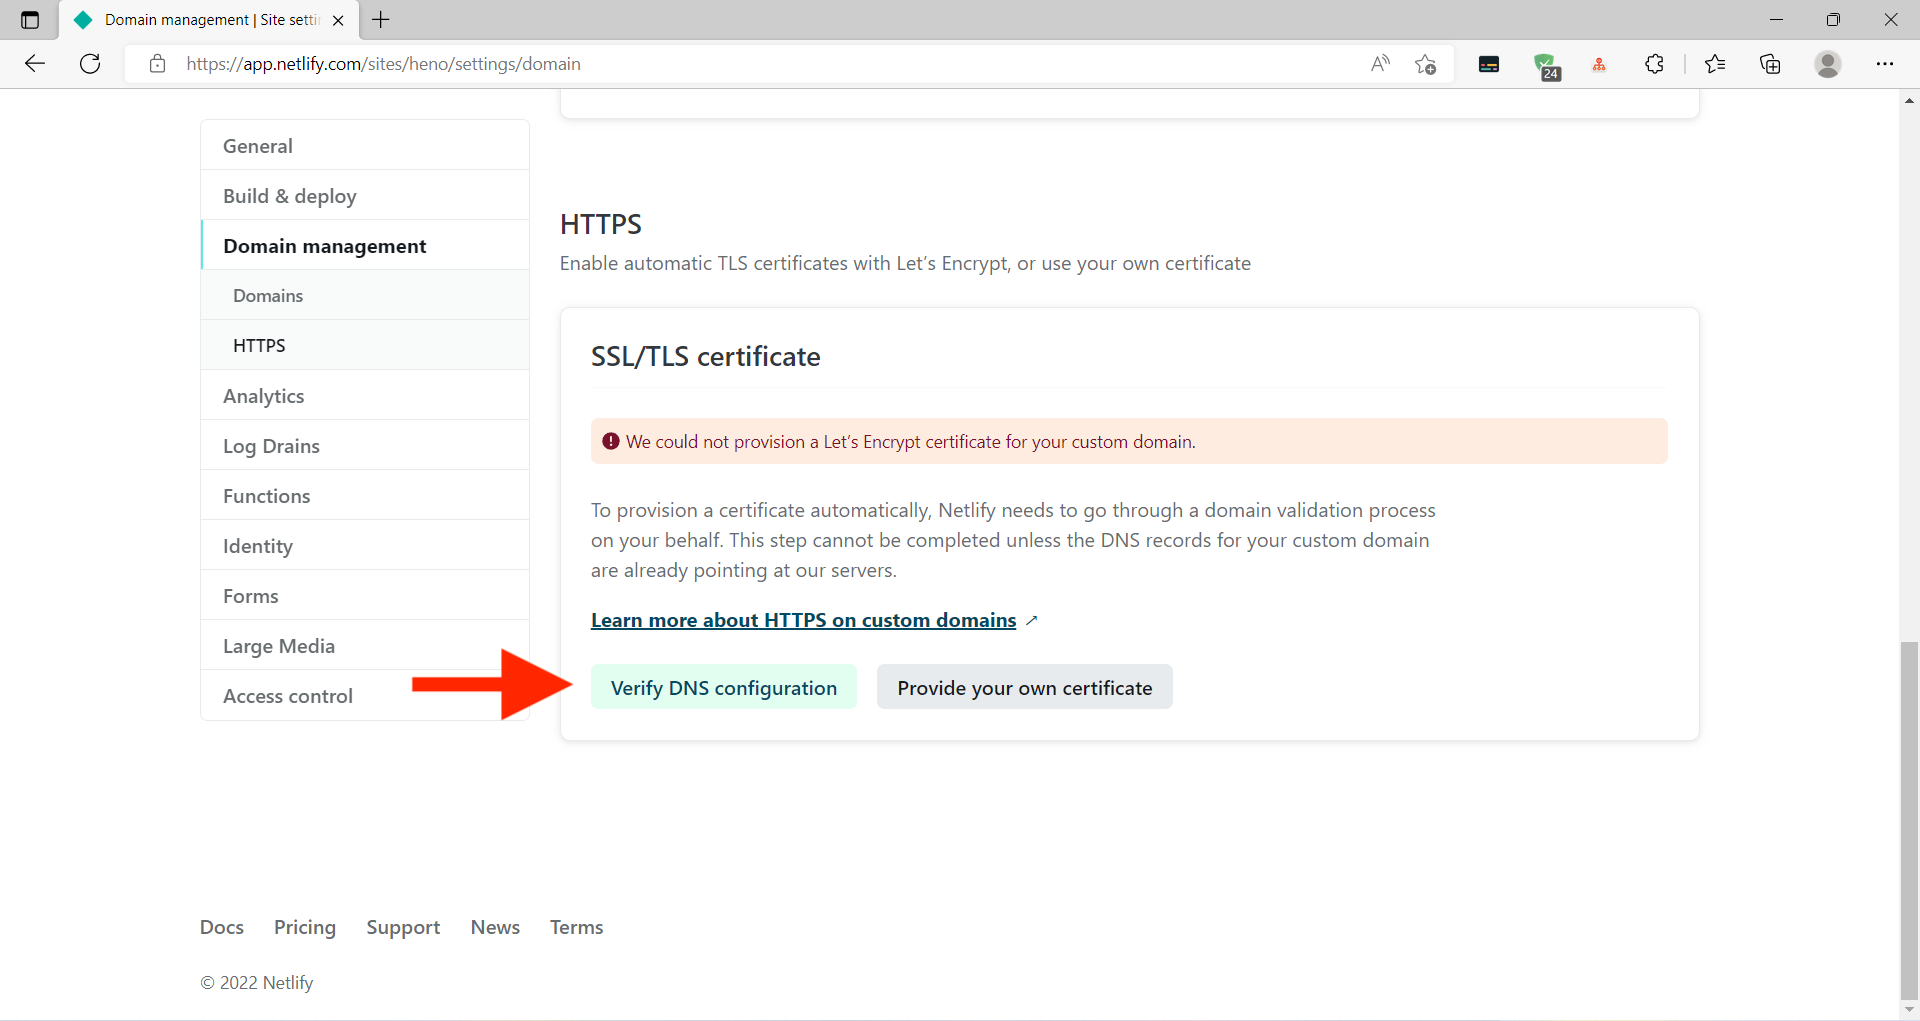
Task: Click Verify DNS configuration
Action: [x=724, y=687]
